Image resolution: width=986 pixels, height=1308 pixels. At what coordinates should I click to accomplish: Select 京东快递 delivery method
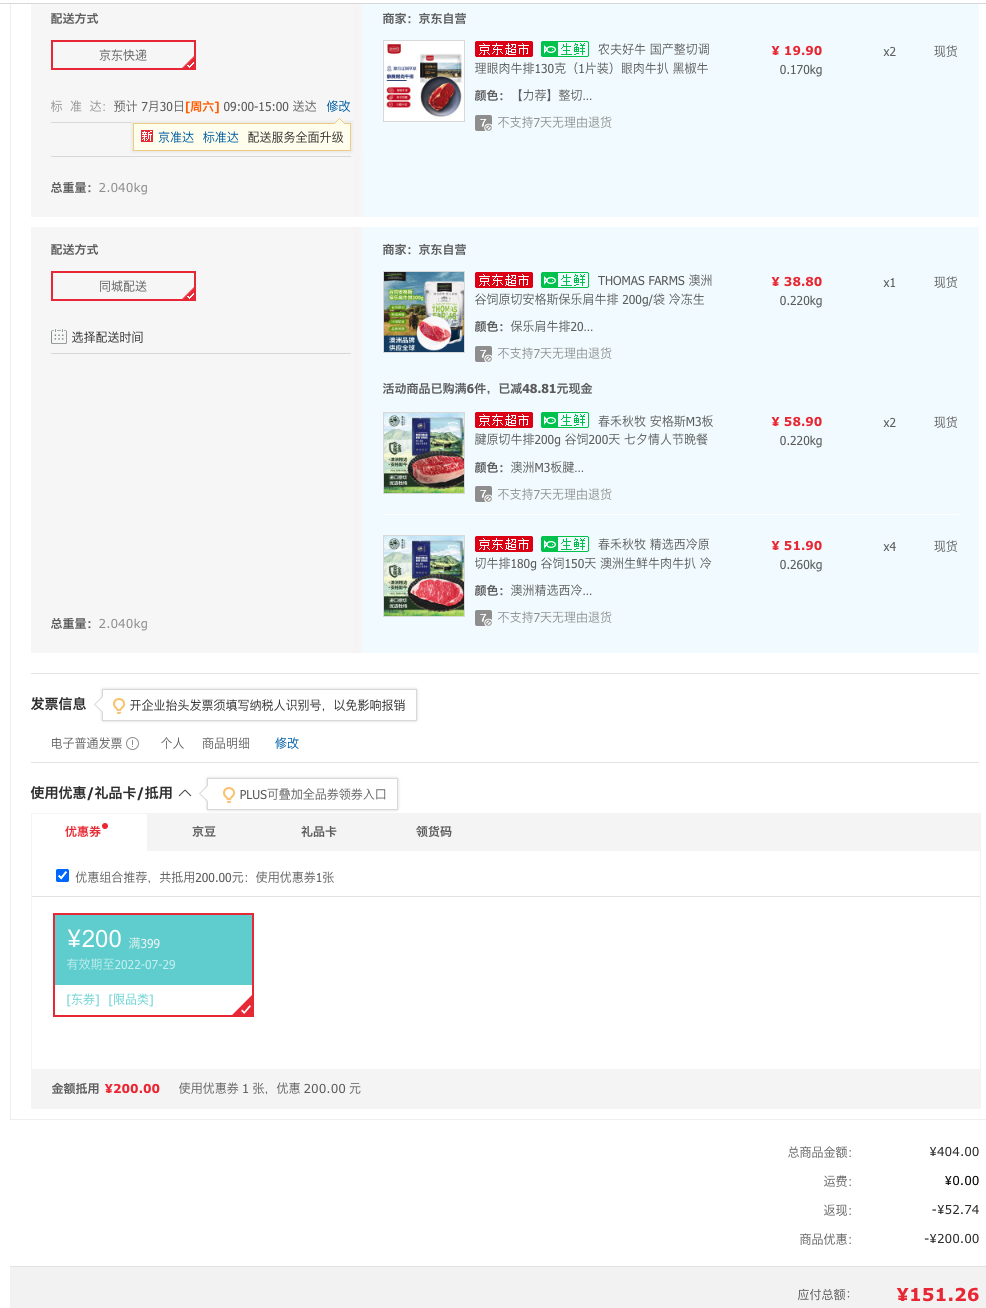(123, 55)
